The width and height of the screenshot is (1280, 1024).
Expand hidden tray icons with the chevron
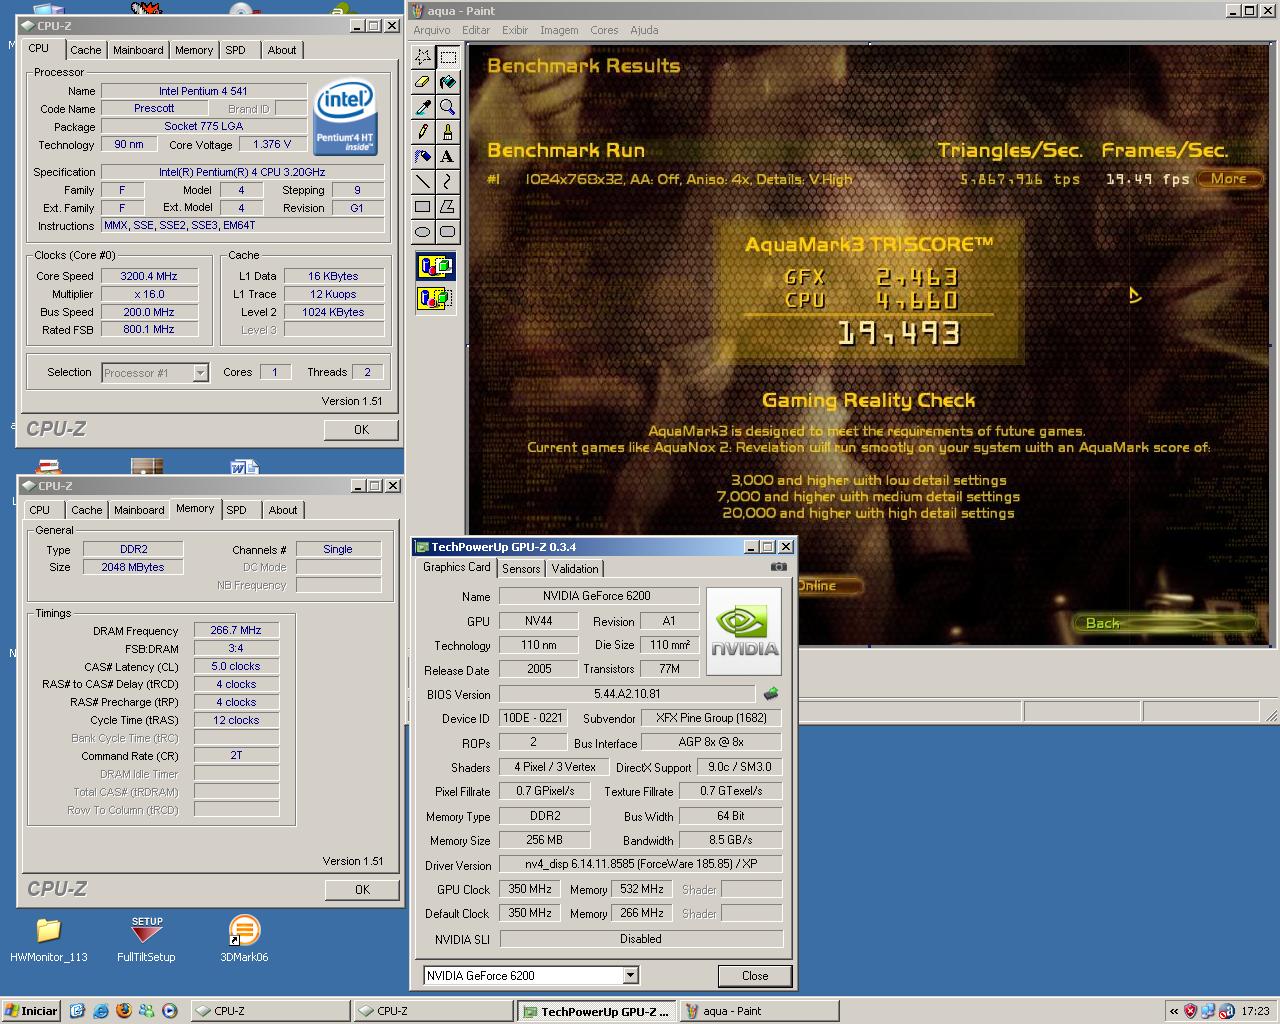click(x=1172, y=1011)
